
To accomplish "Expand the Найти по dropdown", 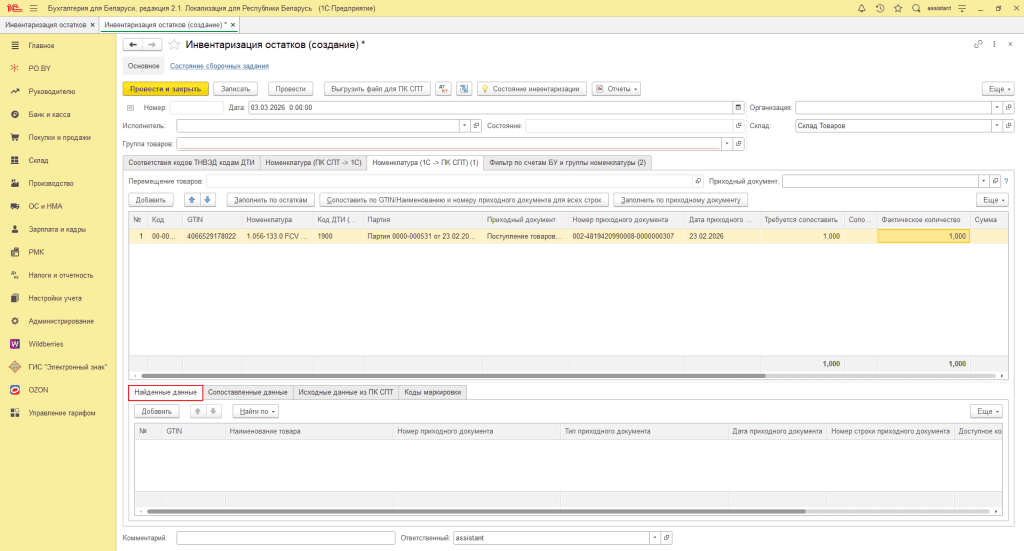I will click(255, 411).
